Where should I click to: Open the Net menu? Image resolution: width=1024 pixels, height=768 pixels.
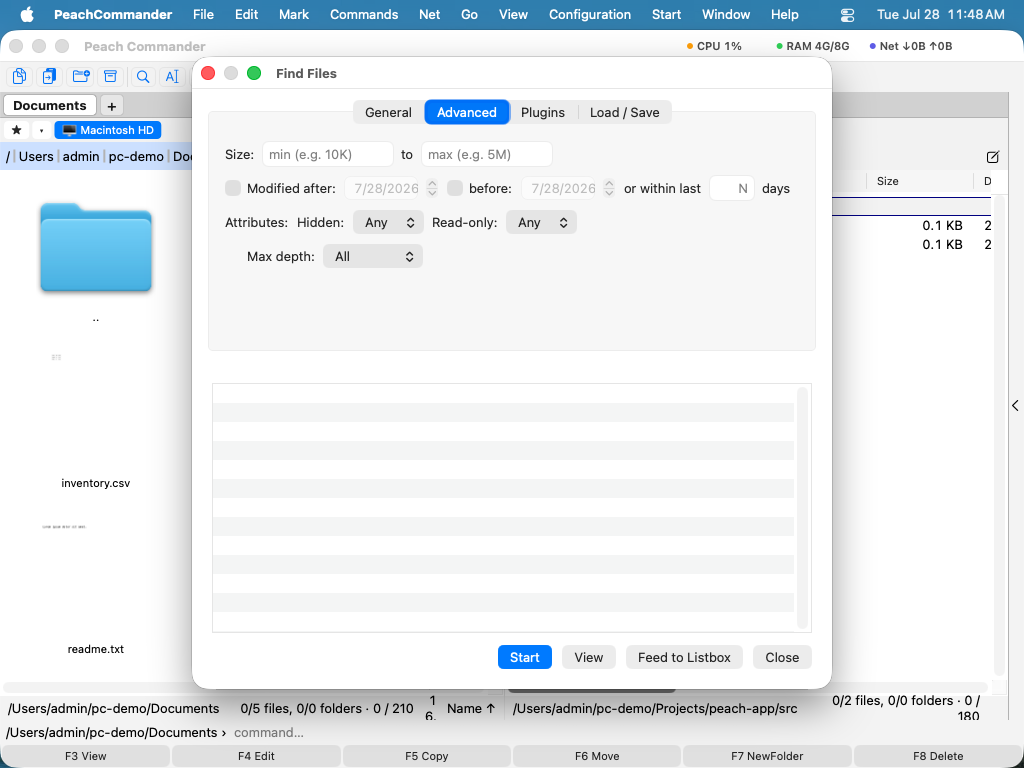tap(430, 14)
